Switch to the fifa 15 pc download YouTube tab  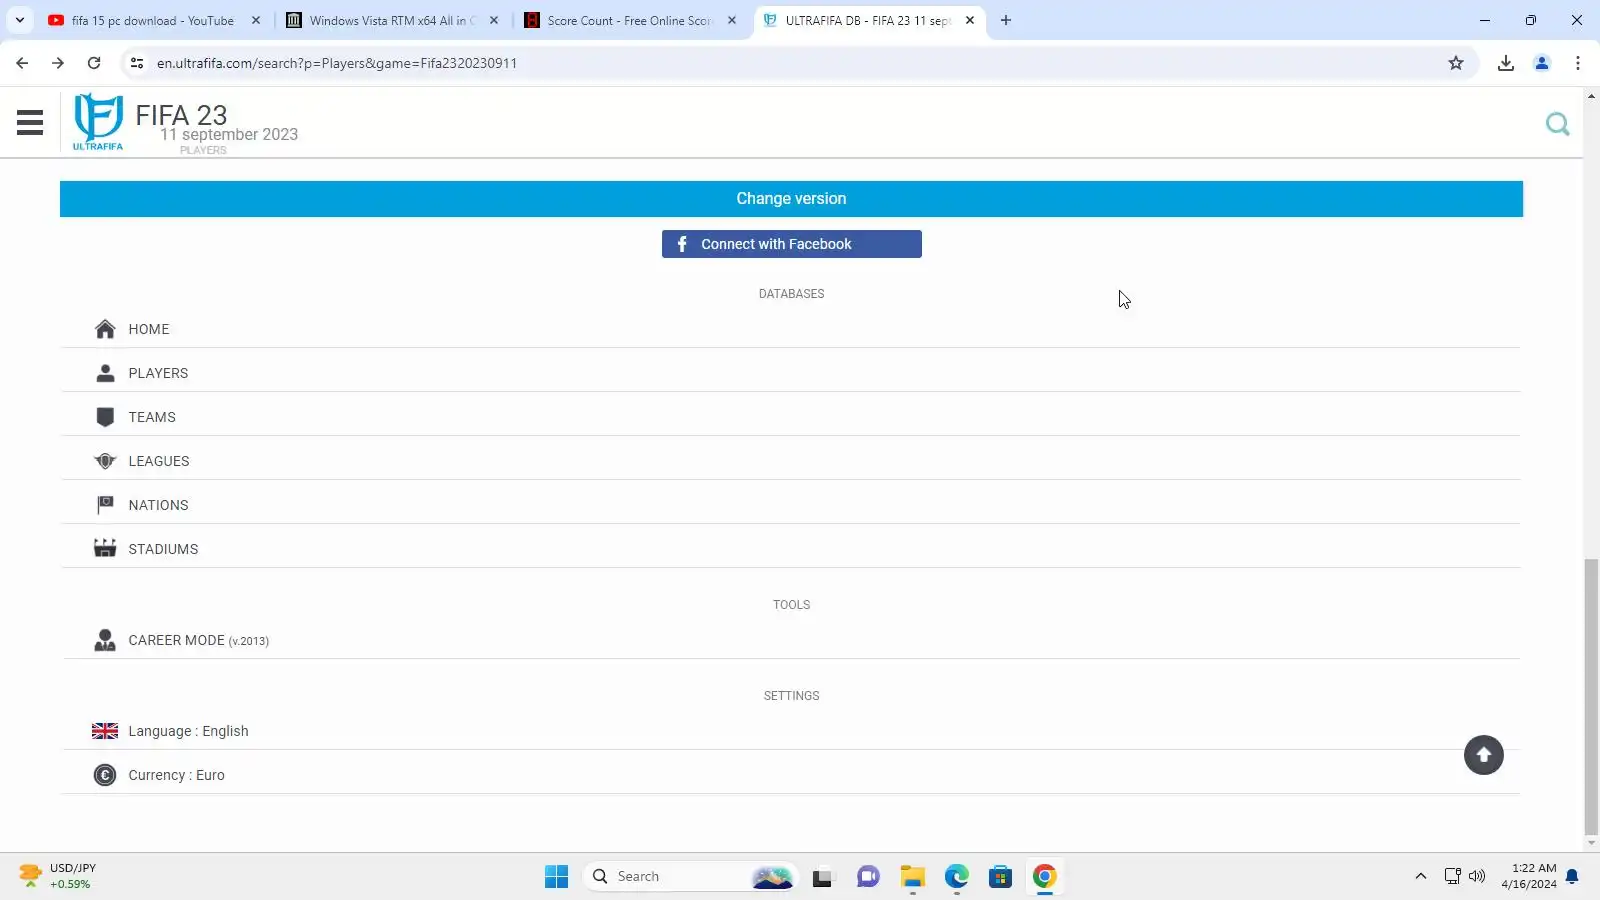[x=154, y=20]
